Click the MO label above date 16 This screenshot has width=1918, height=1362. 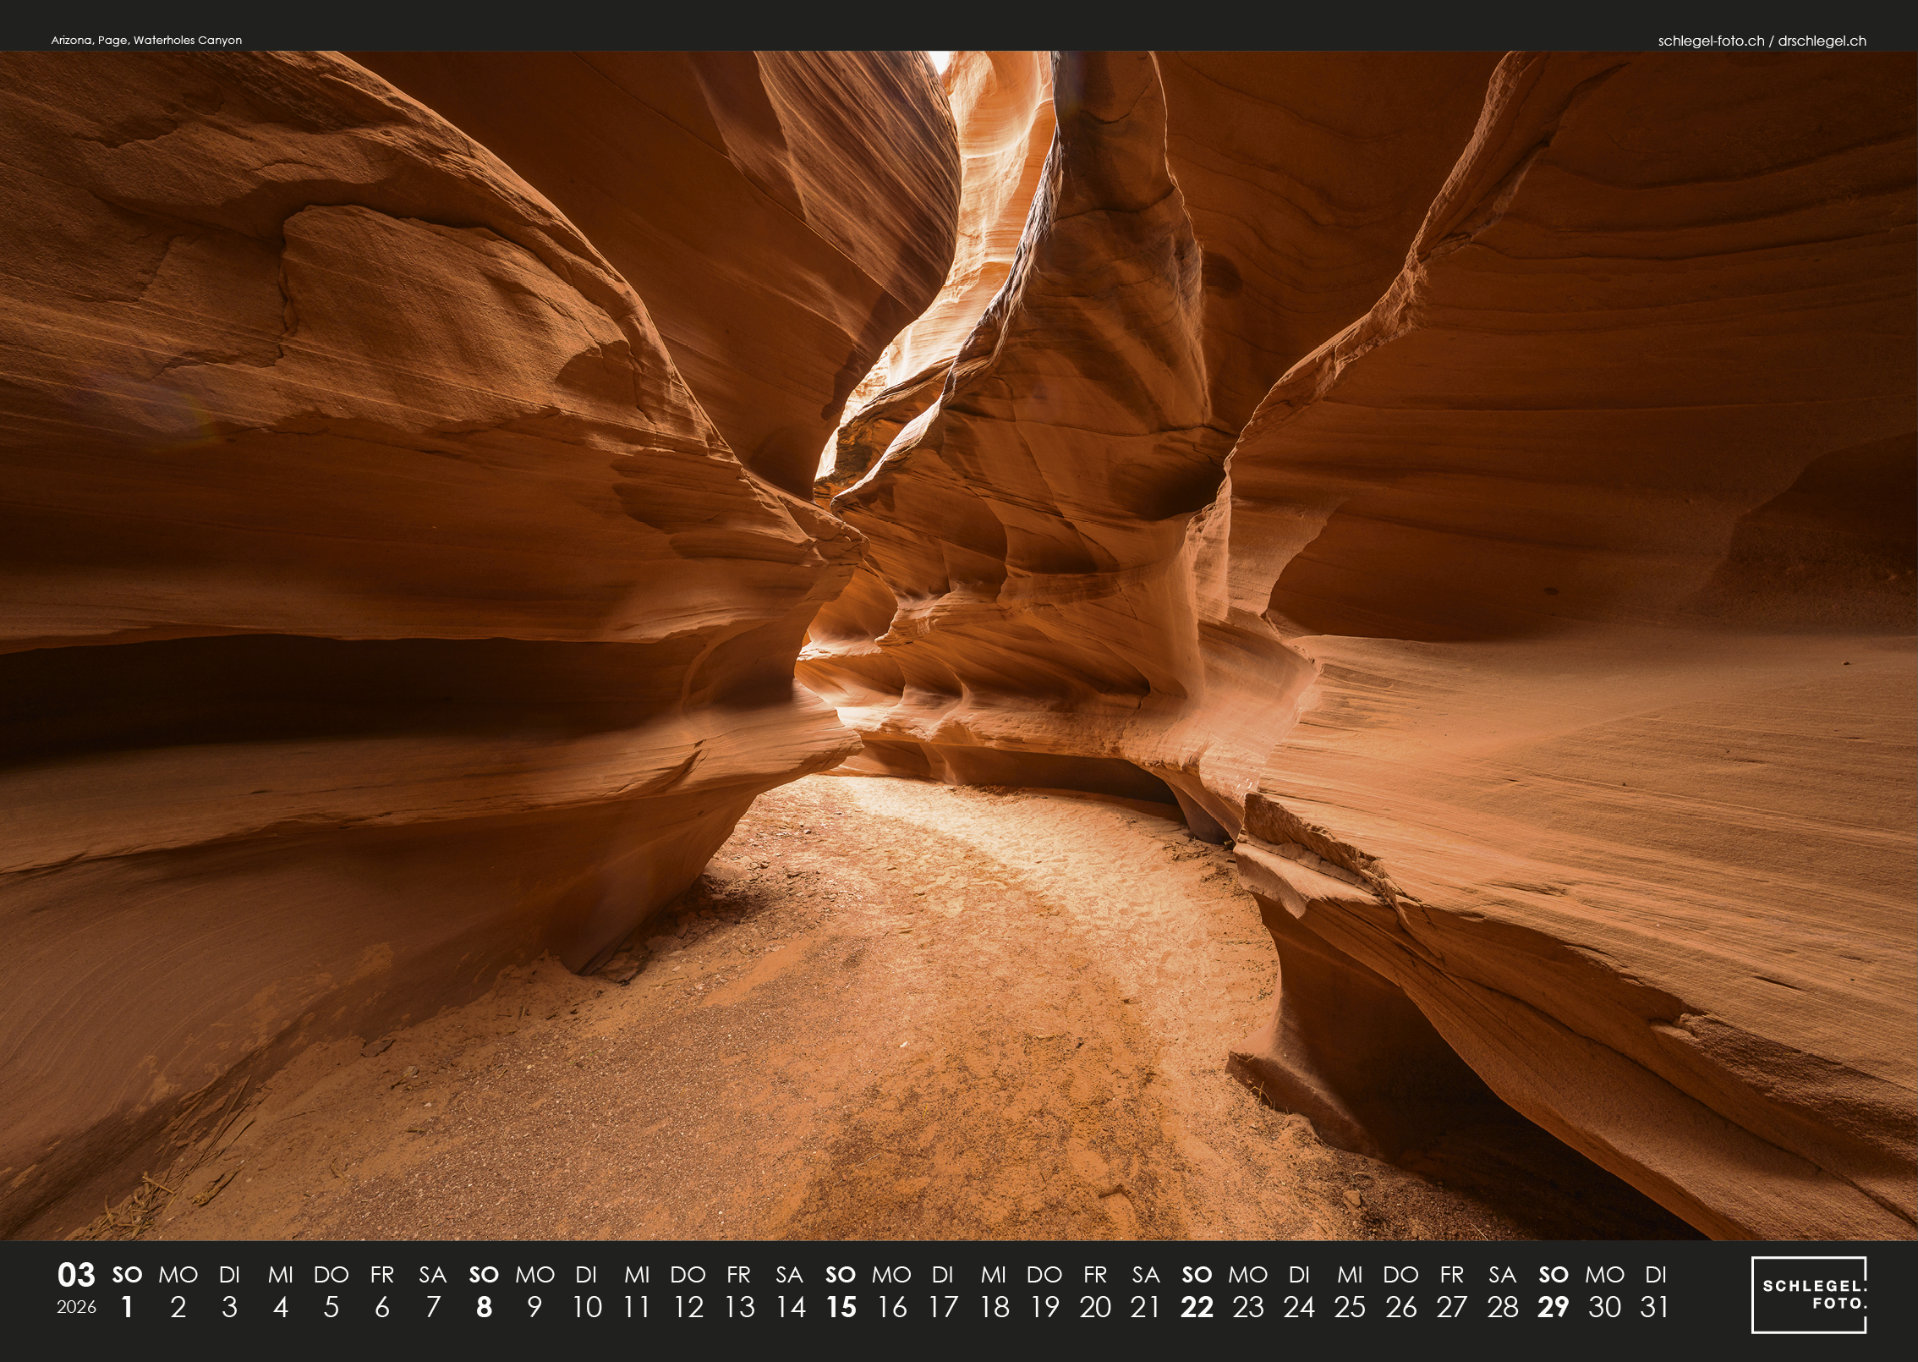(891, 1275)
